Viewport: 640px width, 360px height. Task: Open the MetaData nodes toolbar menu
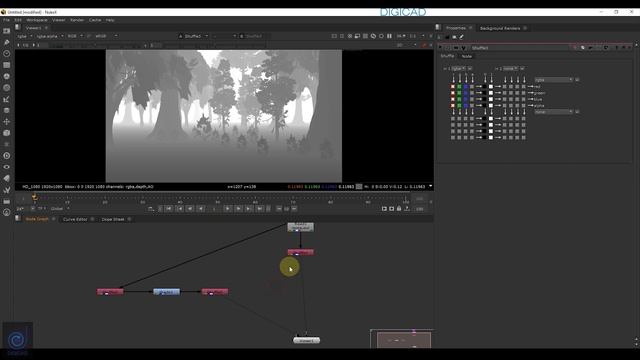7,178
